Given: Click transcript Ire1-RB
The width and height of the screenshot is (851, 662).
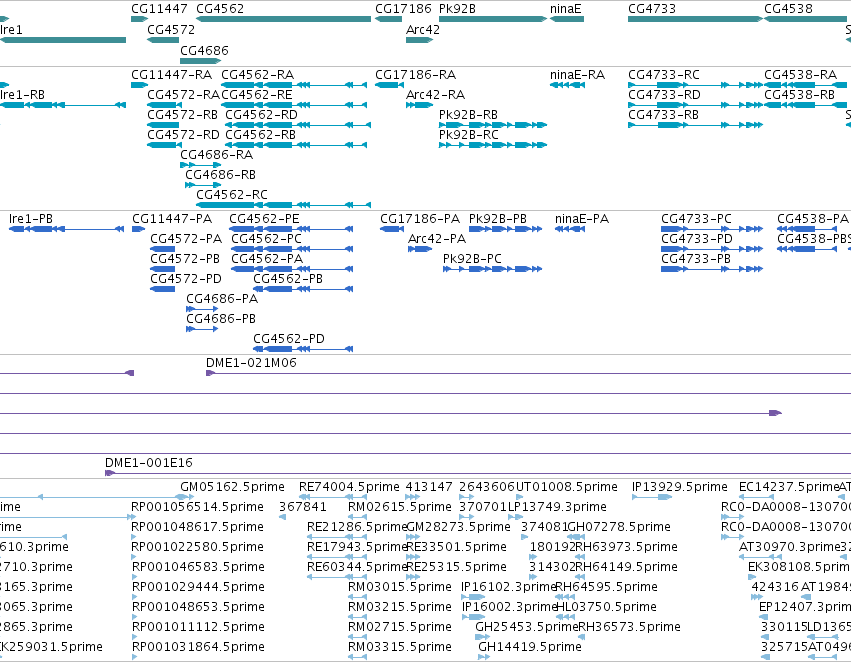Looking at the screenshot, I should [22, 95].
